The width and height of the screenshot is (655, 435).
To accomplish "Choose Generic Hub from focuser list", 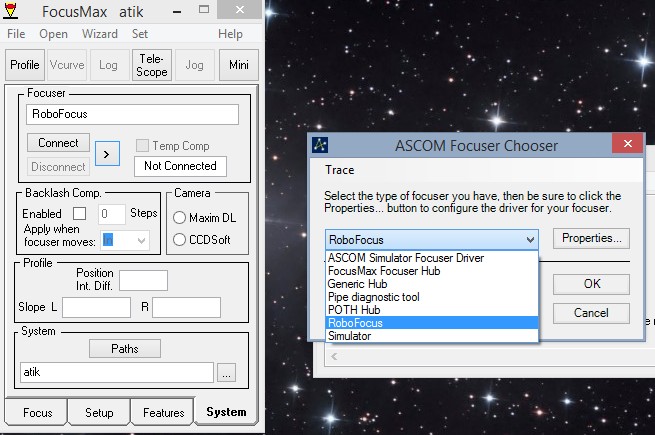I will point(432,284).
